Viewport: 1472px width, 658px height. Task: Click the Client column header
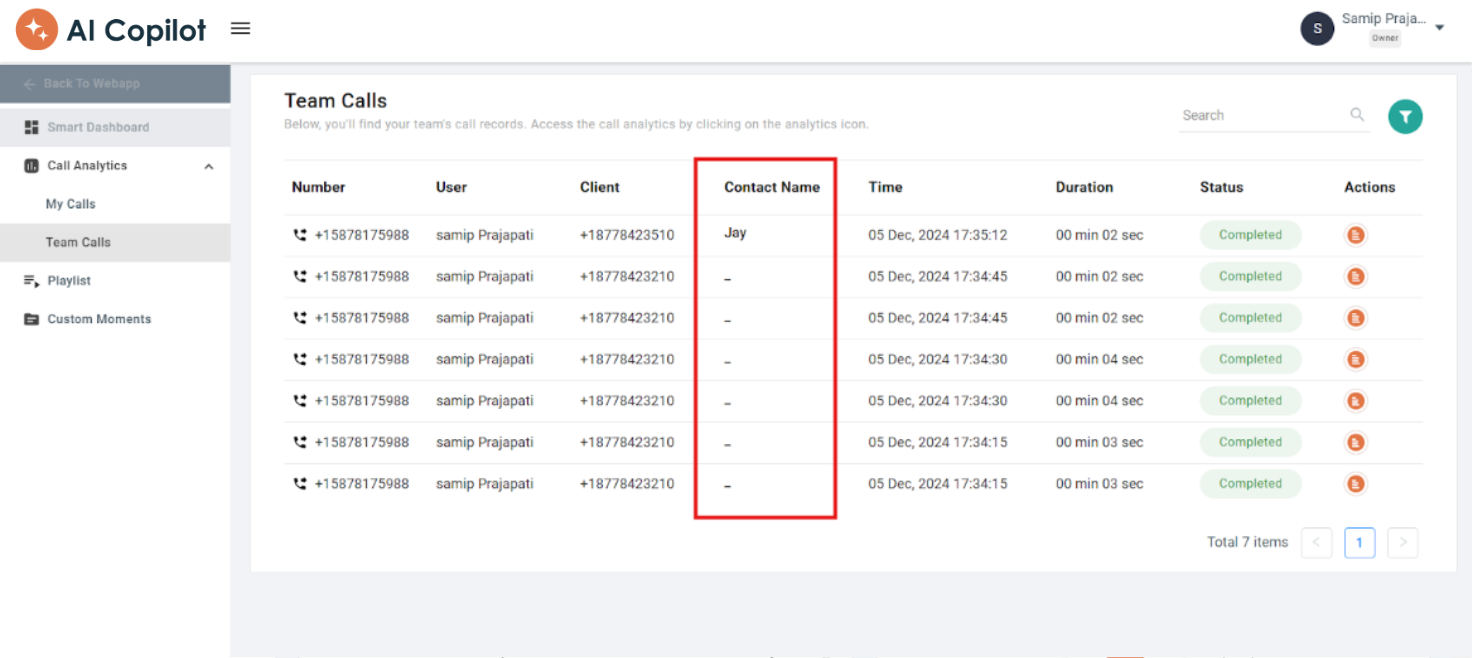(x=600, y=187)
